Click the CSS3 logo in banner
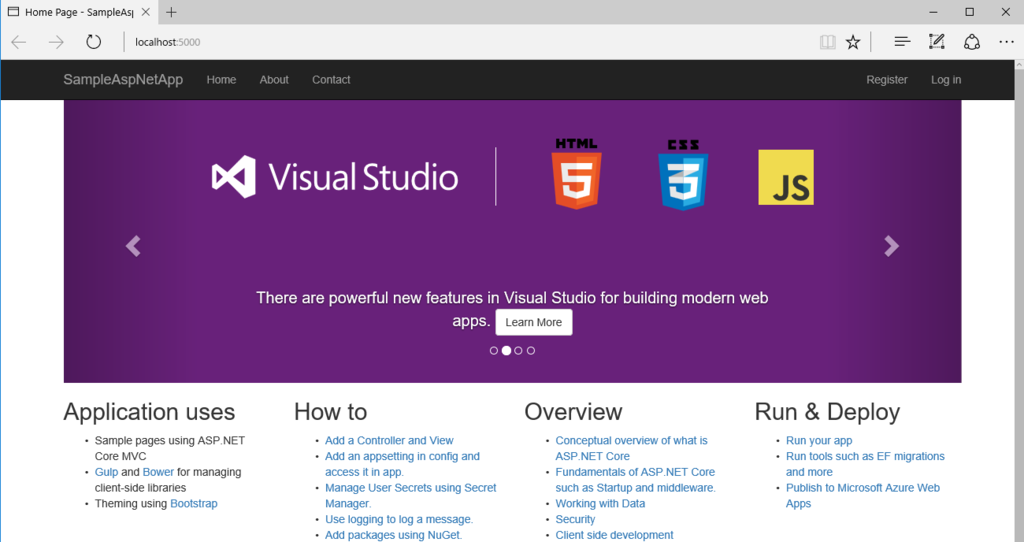This screenshot has width=1024, height=542. click(x=683, y=174)
